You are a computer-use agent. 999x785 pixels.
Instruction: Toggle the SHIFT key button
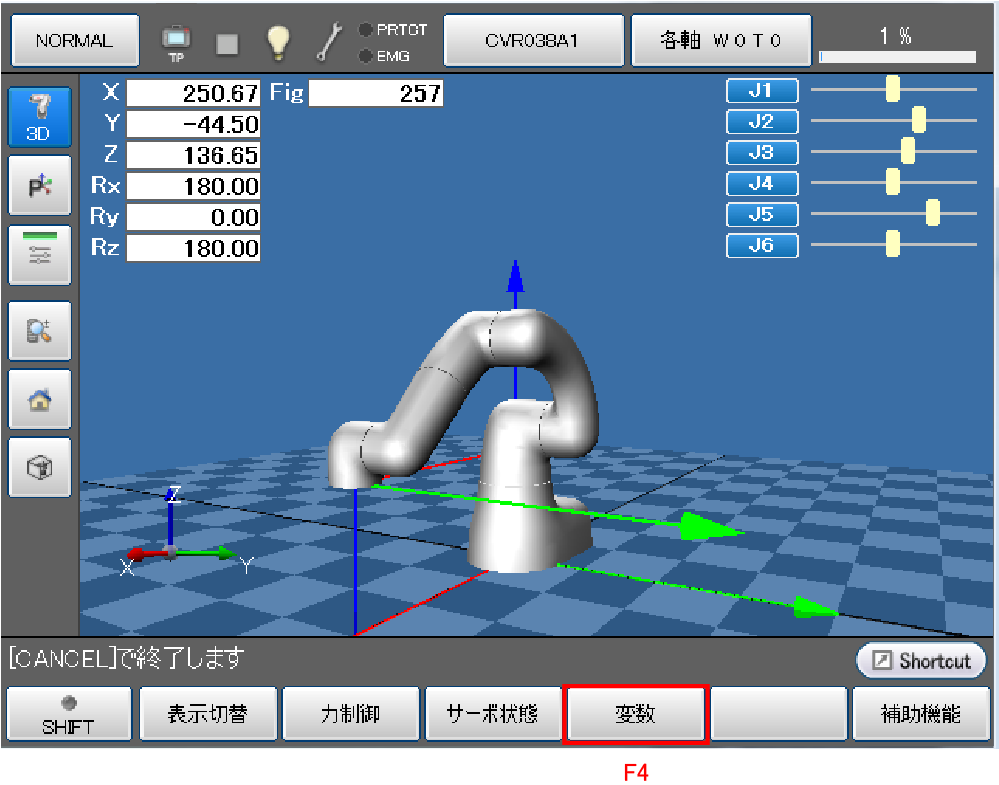point(69,714)
